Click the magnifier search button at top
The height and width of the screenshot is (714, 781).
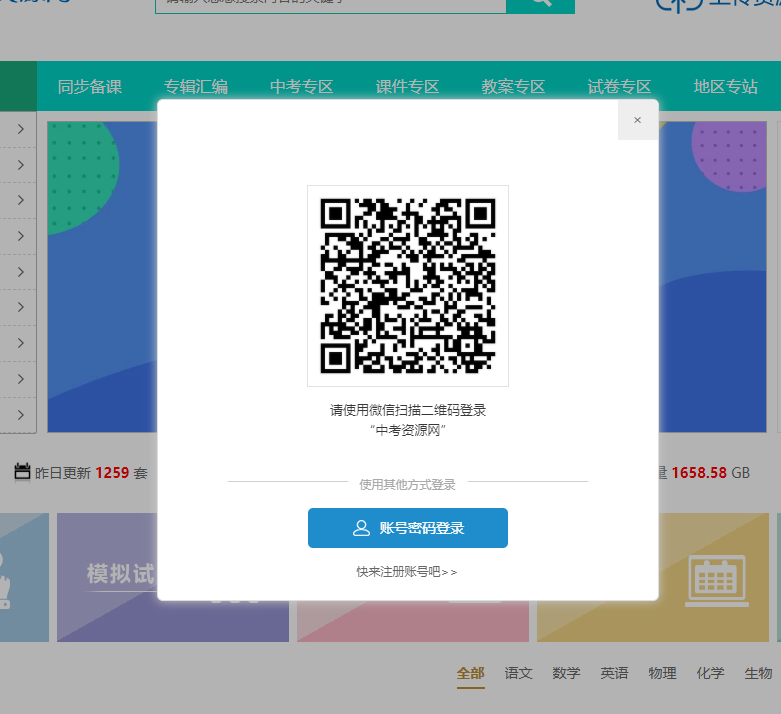point(540,4)
